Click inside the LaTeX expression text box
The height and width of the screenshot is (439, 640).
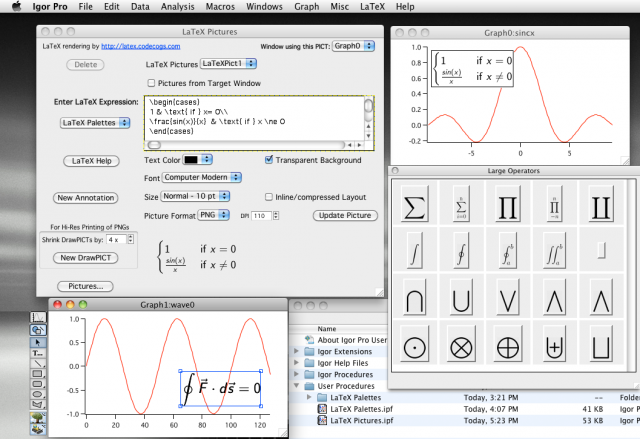[x=254, y=118]
